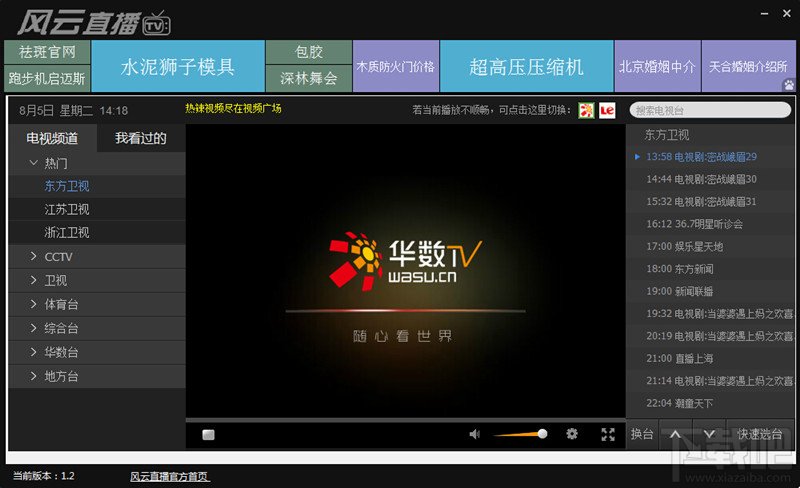Switch to the 我看过的 tab

141,138
